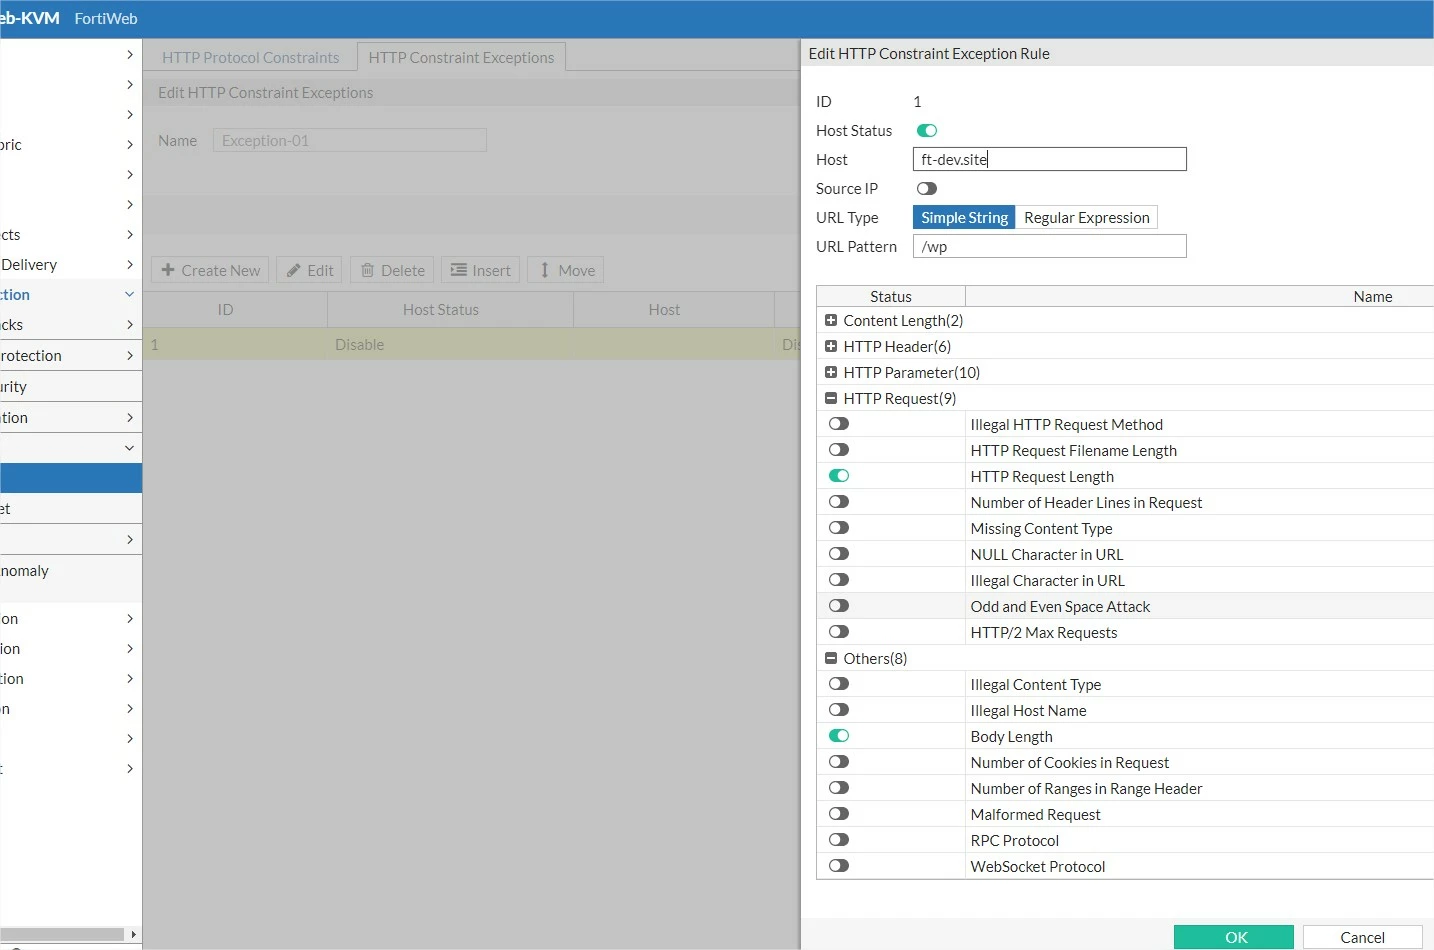This screenshot has width=1434, height=950.
Task: Click the Delete trash icon
Action: [367, 270]
